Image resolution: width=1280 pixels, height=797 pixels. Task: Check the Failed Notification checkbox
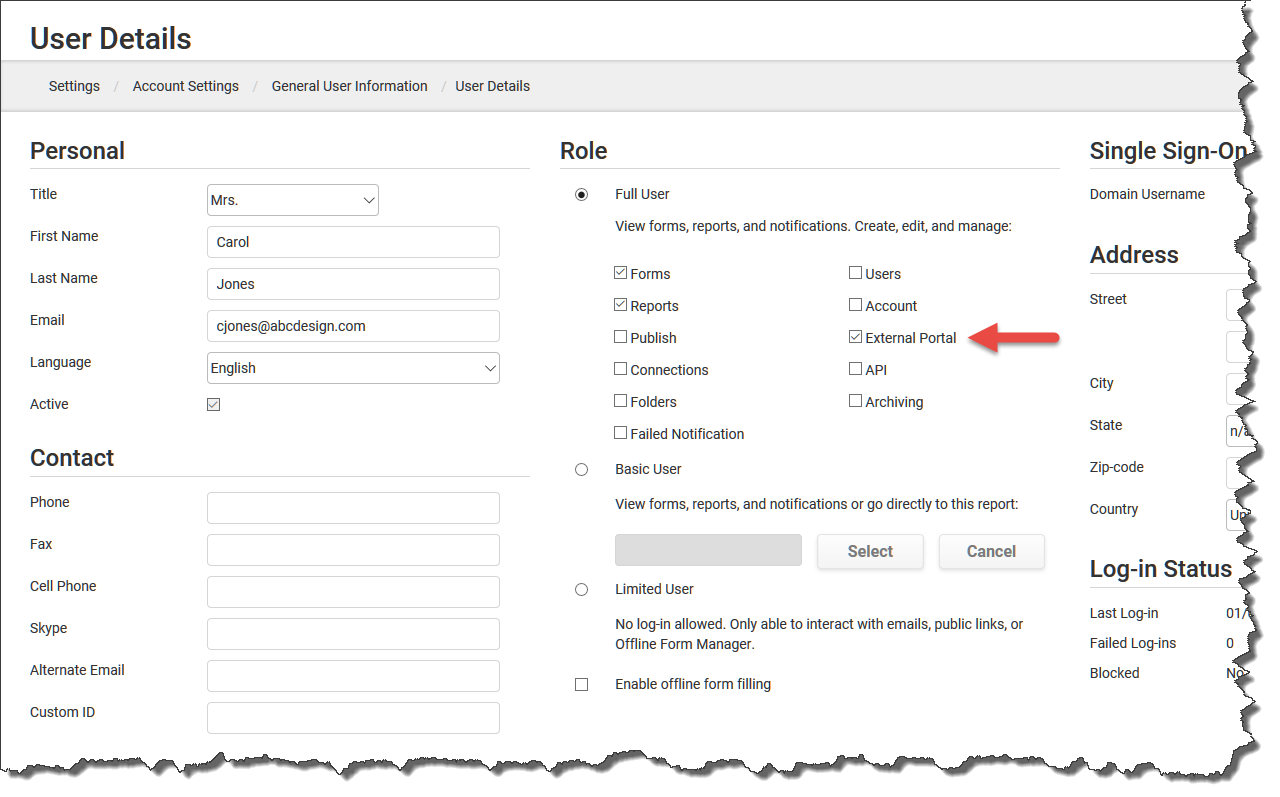[x=621, y=433]
